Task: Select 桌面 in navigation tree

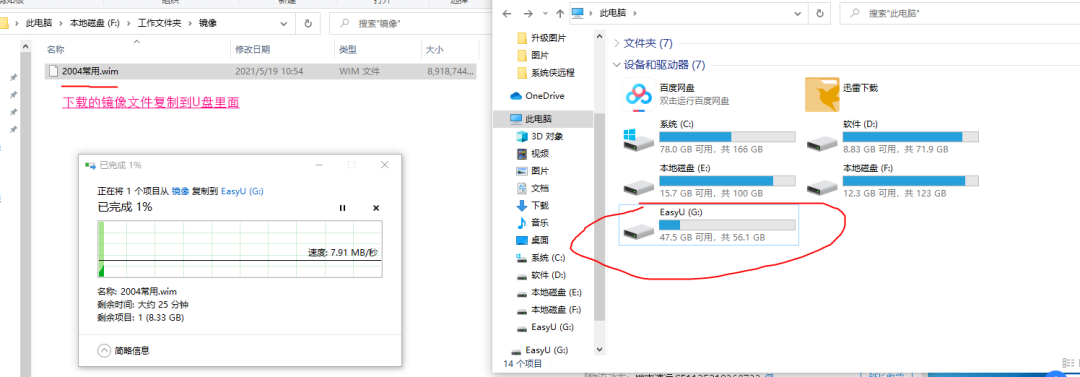Action: pos(532,241)
